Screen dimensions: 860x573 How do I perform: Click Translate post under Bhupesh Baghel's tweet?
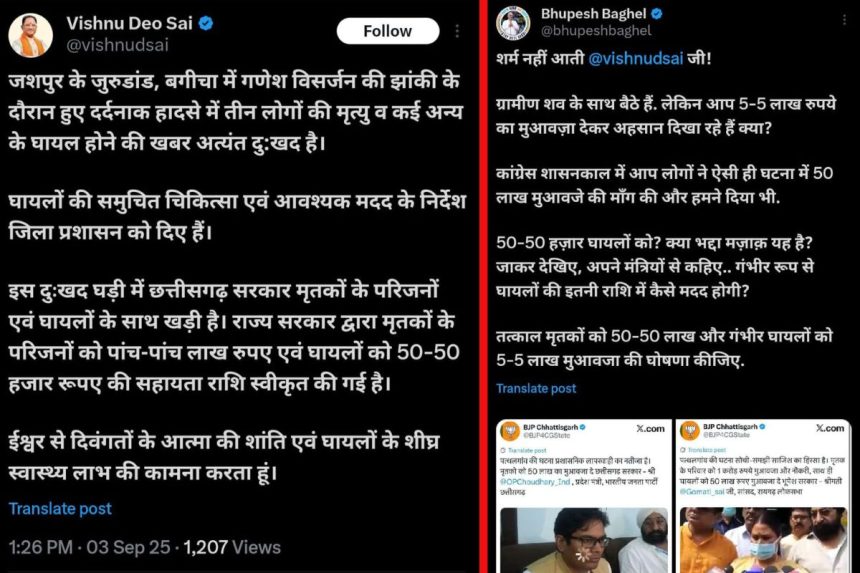click(x=536, y=388)
